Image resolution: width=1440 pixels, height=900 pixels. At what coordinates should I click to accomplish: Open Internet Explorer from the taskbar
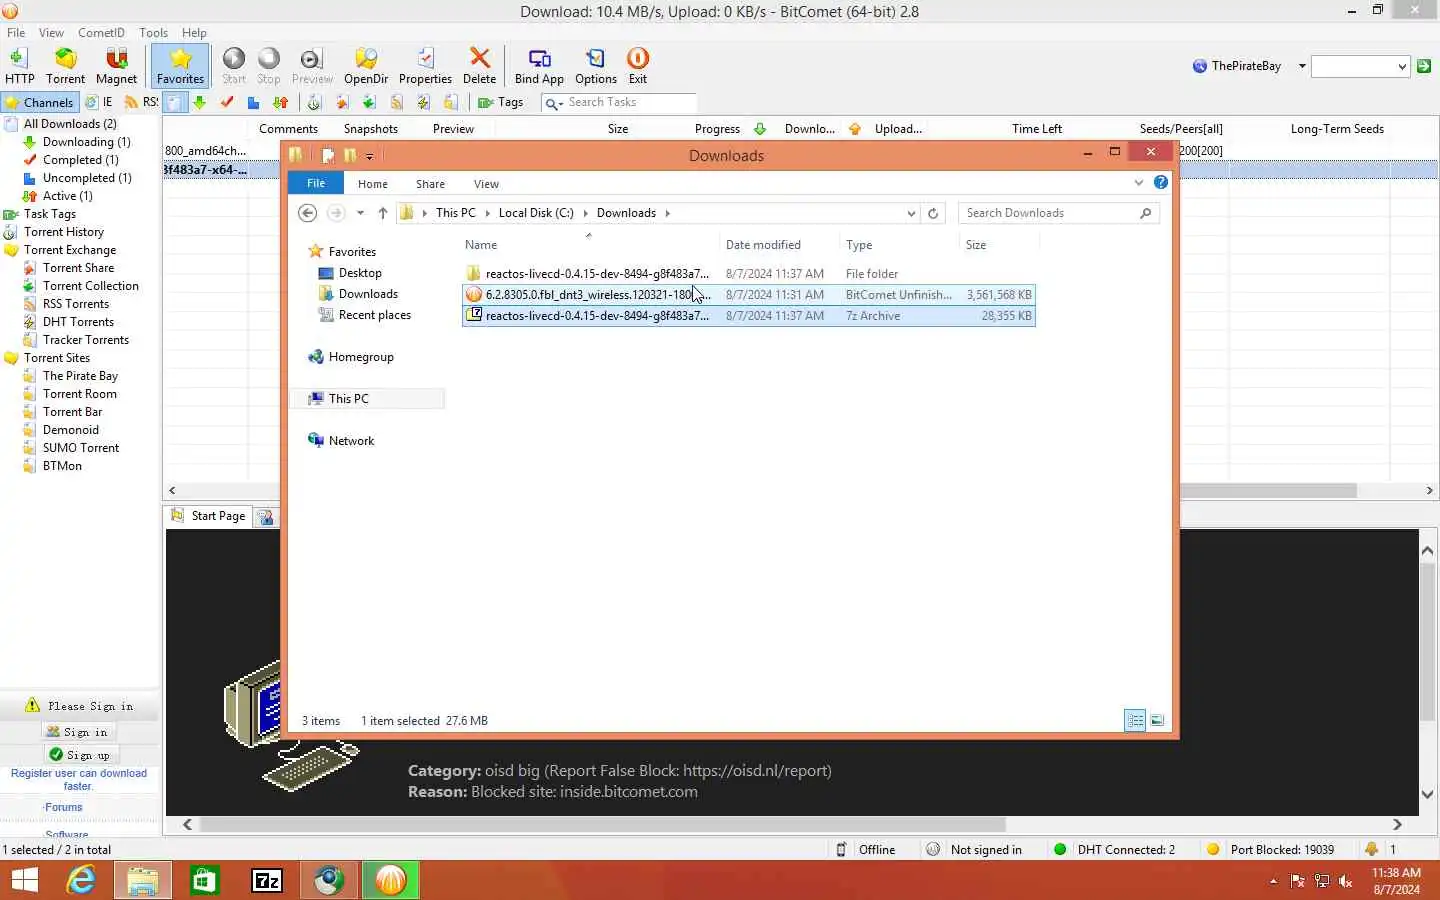[81, 880]
